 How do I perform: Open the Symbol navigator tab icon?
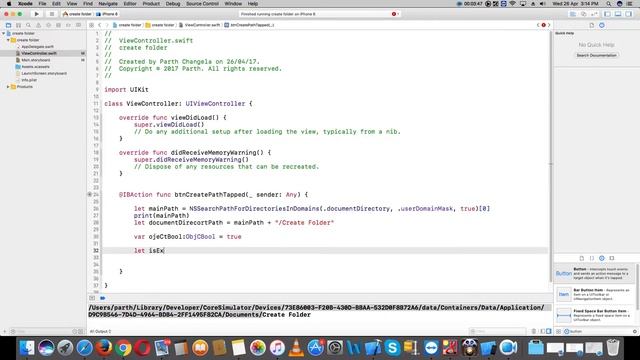tap(18, 25)
